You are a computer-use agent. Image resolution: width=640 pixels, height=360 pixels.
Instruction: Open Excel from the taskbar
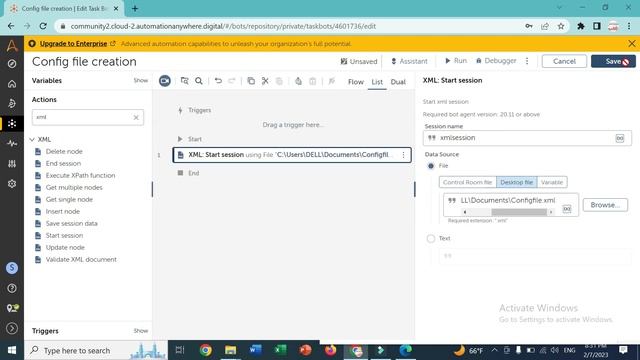(280, 350)
